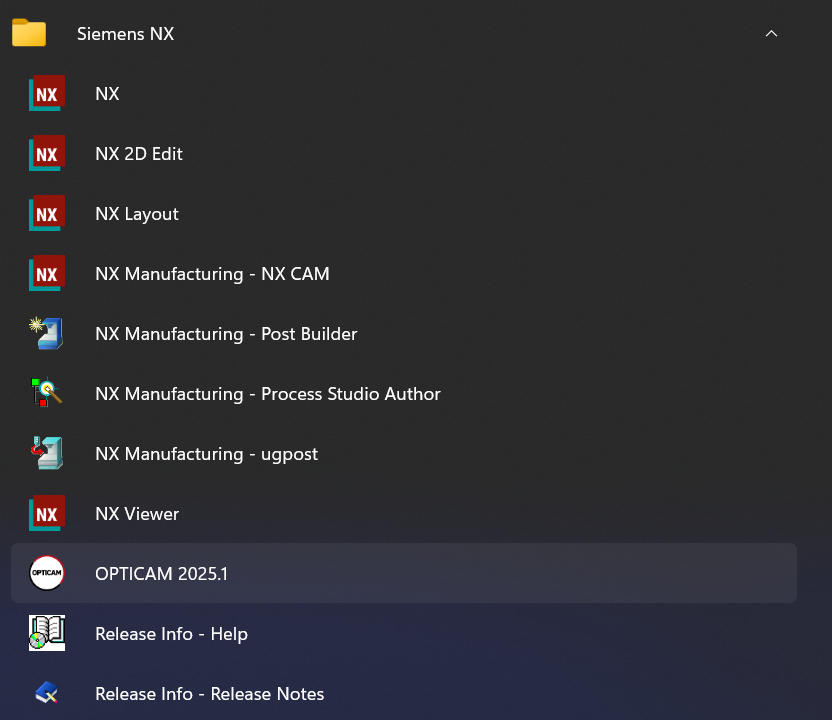
Task: Select the Siemens NX folder label
Action: (125, 34)
